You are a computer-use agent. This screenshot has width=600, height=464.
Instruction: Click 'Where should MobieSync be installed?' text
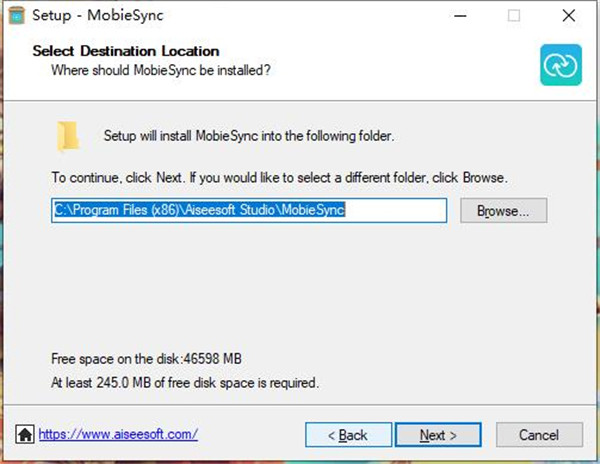click(x=161, y=71)
